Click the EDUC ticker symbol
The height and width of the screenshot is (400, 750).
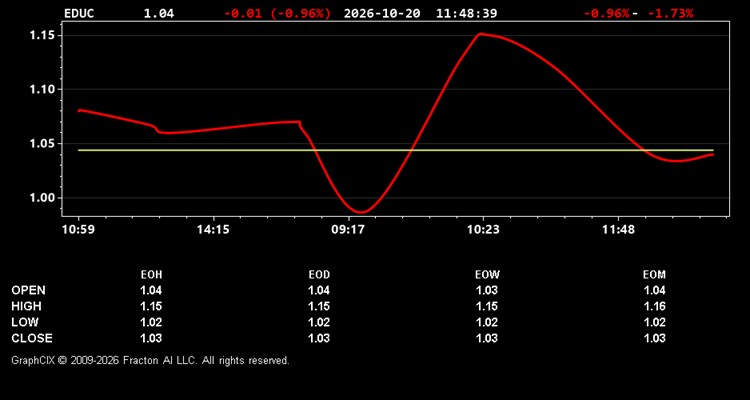coord(79,13)
